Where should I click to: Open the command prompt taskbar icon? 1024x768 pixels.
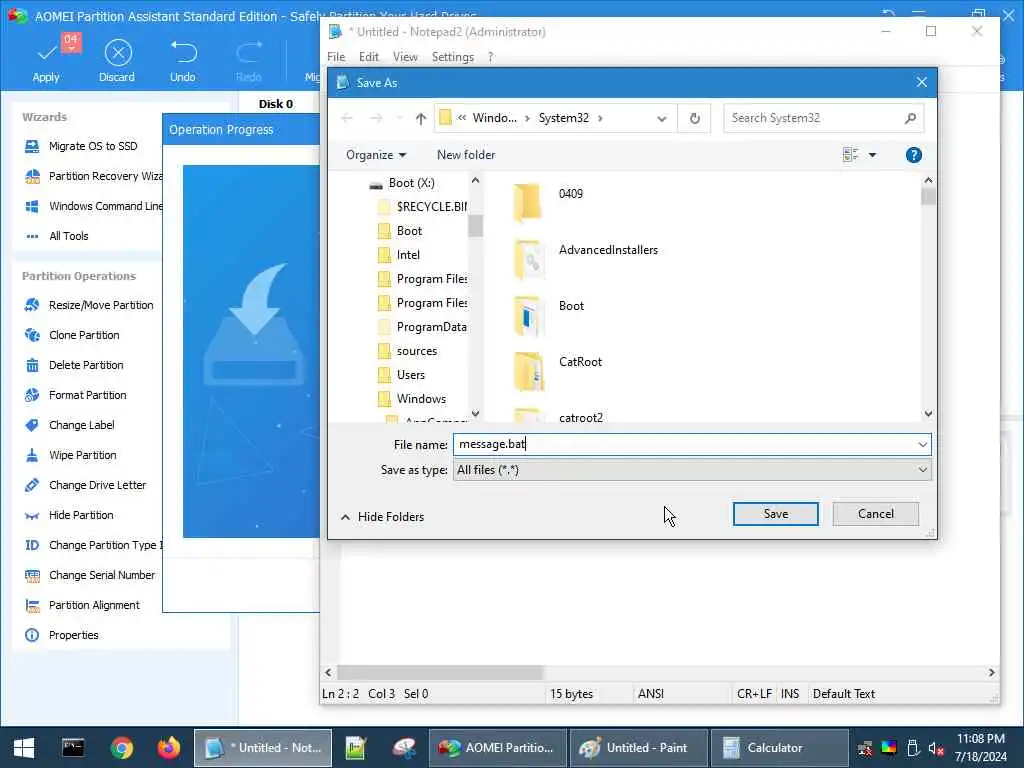[72, 748]
